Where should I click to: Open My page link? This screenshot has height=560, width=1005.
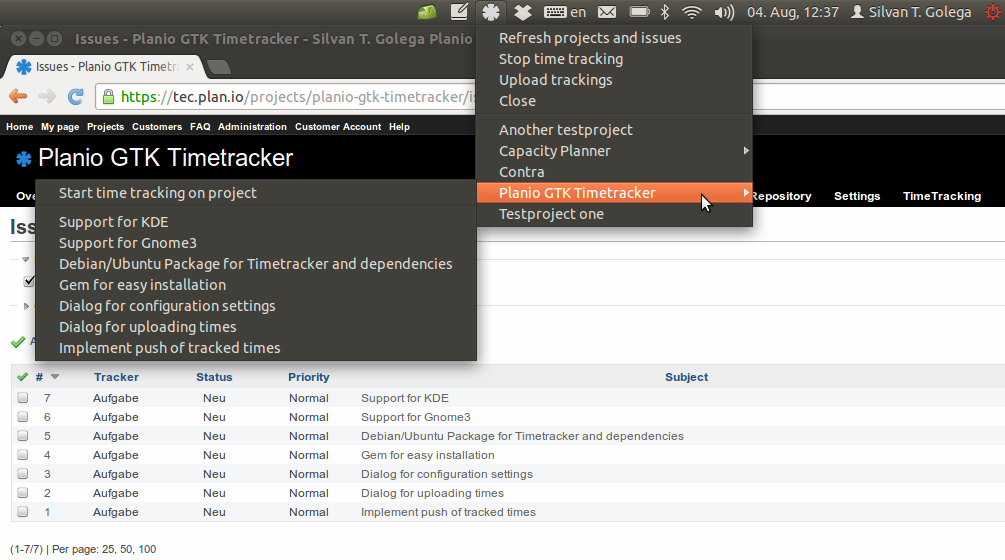coord(60,127)
